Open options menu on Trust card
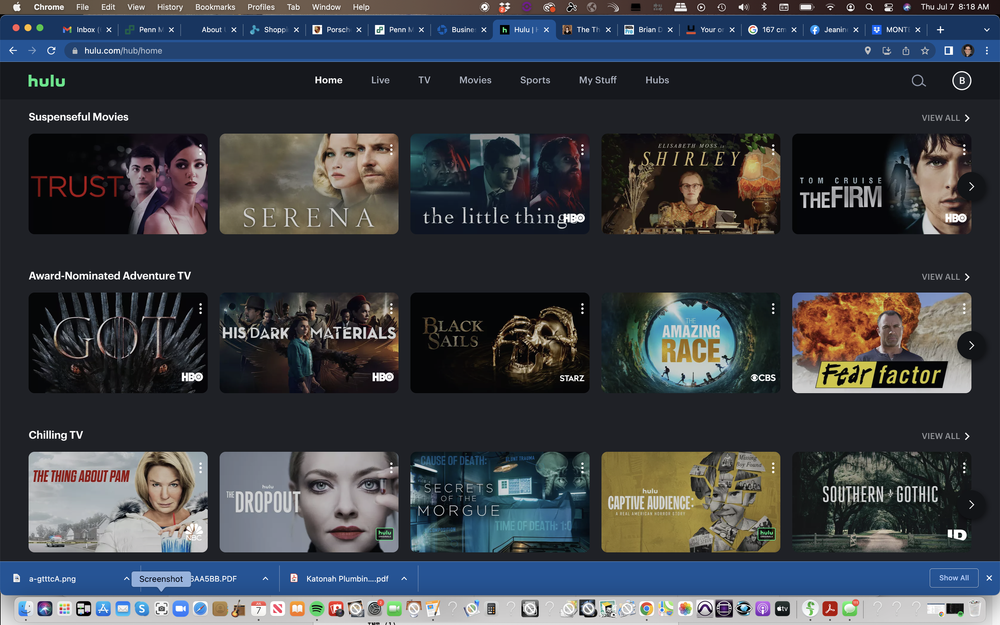This screenshot has height=625, width=1000. (200, 149)
